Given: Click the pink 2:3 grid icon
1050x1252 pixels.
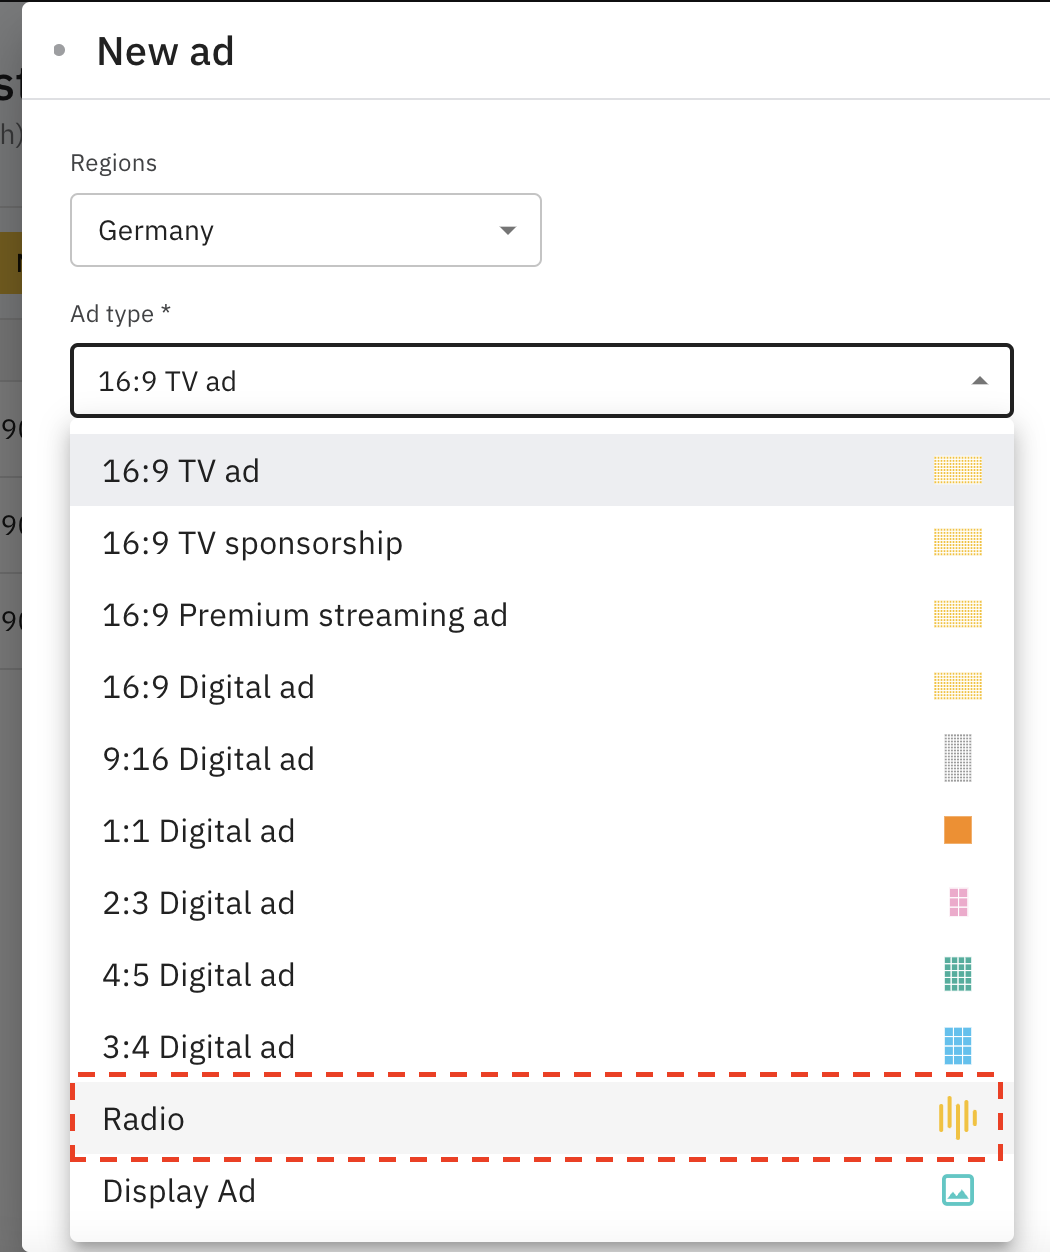Looking at the screenshot, I should [957, 902].
